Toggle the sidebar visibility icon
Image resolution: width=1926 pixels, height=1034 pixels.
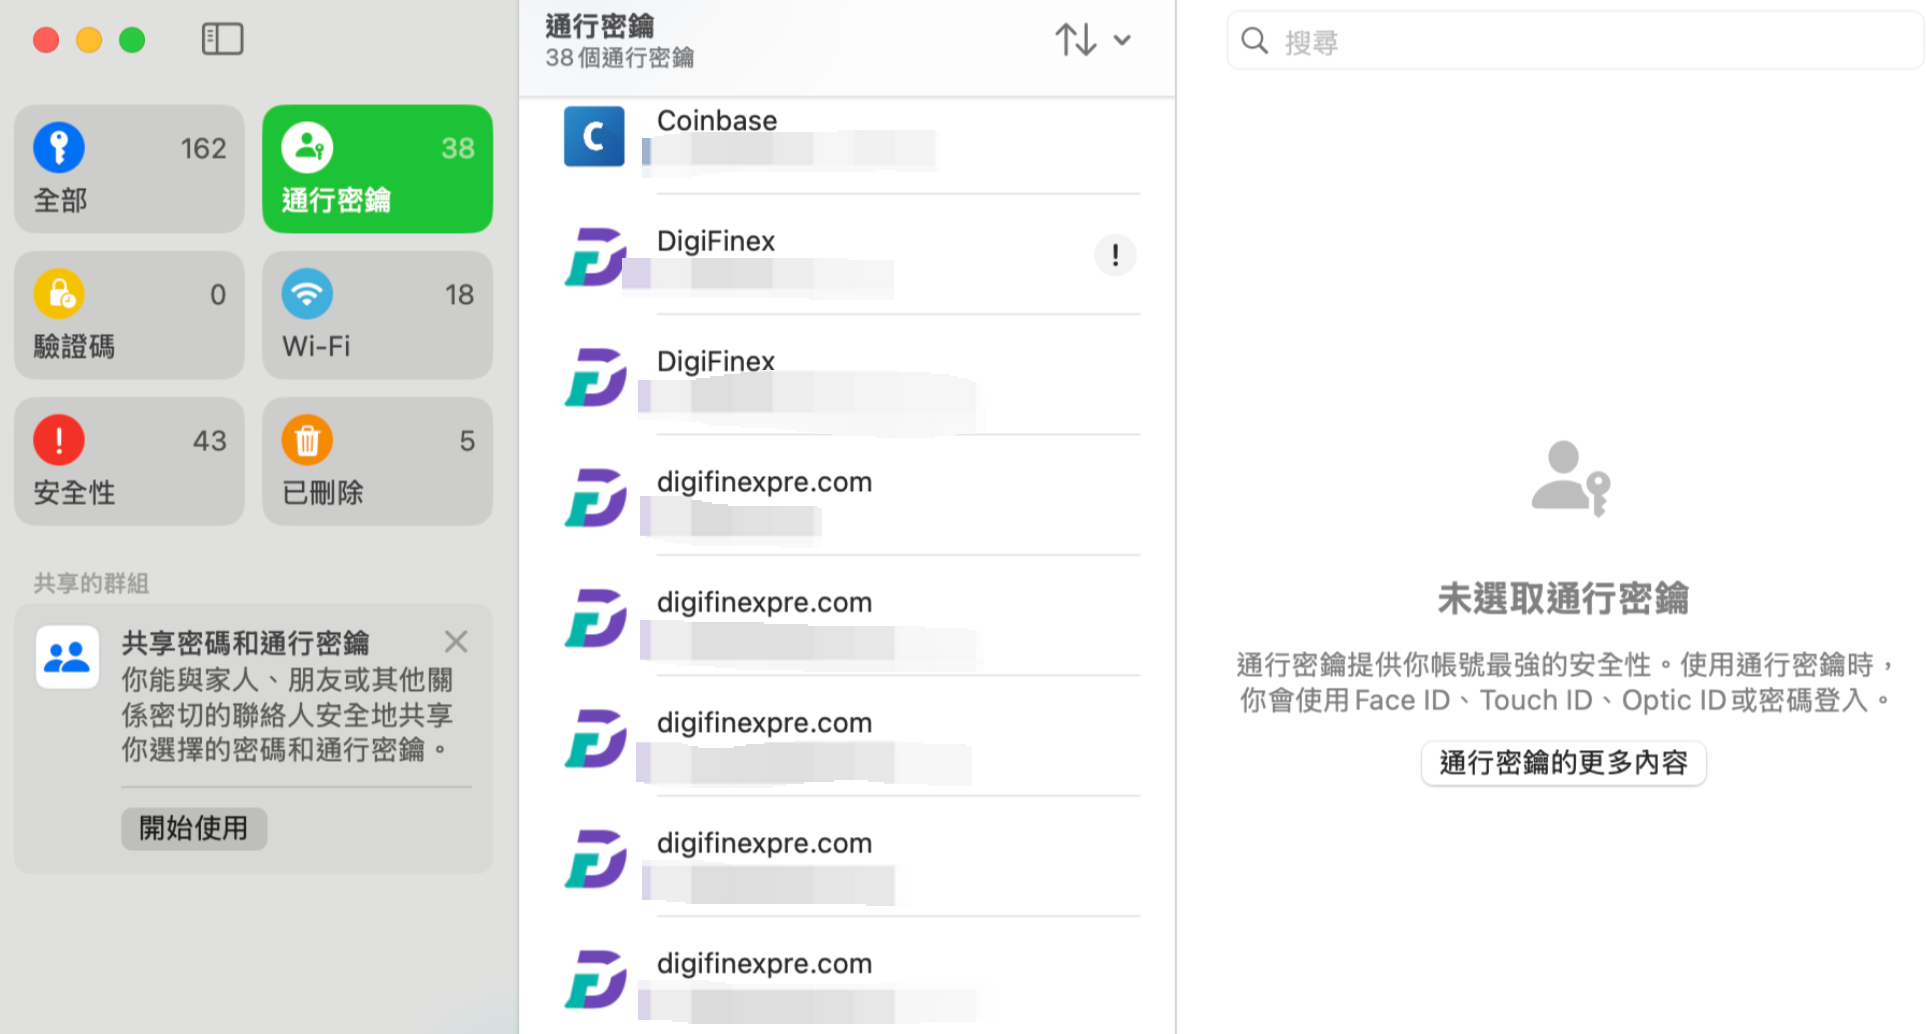(x=222, y=39)
